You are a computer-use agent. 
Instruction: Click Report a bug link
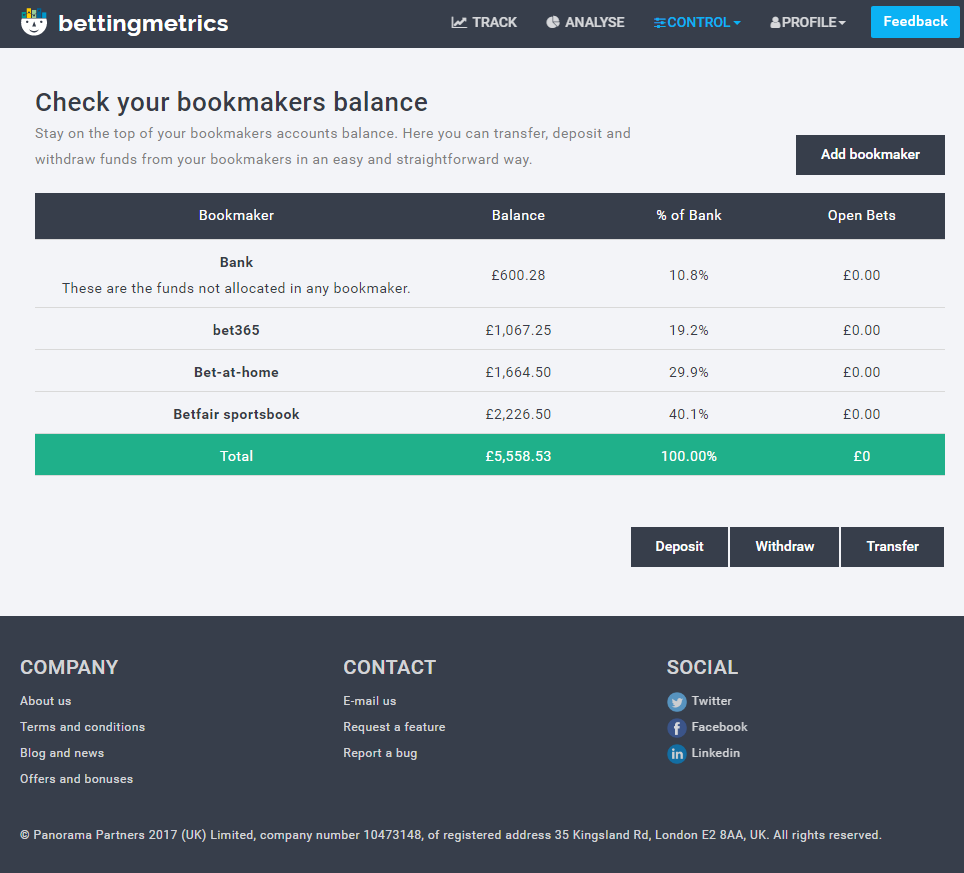pos(380,753)
